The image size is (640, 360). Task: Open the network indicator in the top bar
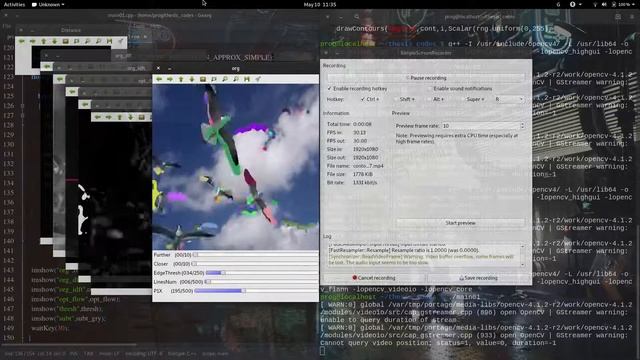pos(595,4)
